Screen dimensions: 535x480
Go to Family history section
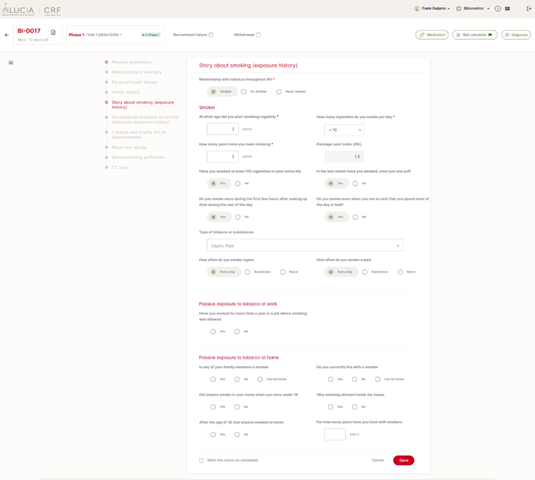coord(125,92)
